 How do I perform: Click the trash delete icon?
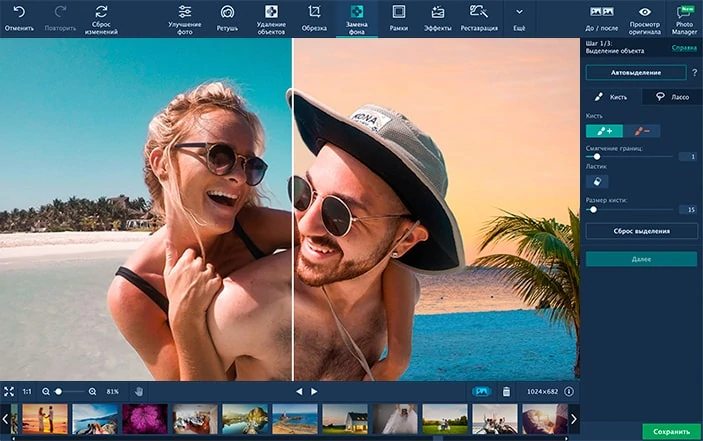point(506,391)
